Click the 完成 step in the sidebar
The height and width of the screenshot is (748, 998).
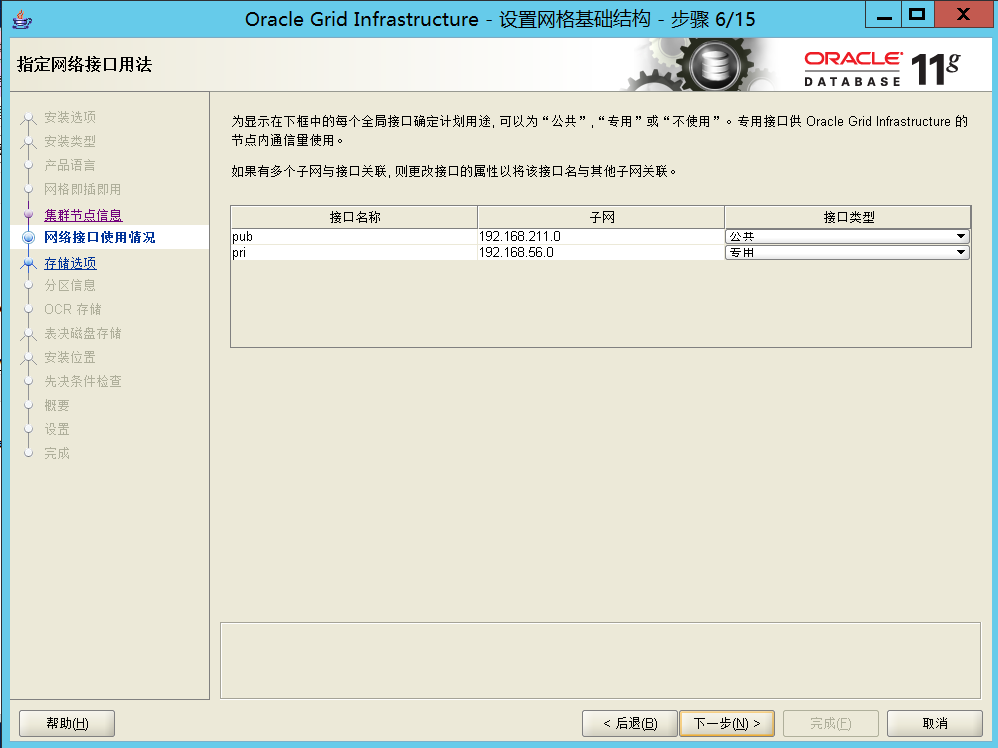[57, 453]
